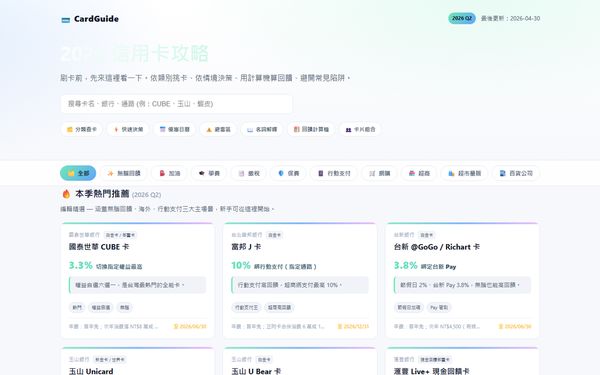
Task: Click the Pay tag on 台新 card
Action: coord(439,307)
